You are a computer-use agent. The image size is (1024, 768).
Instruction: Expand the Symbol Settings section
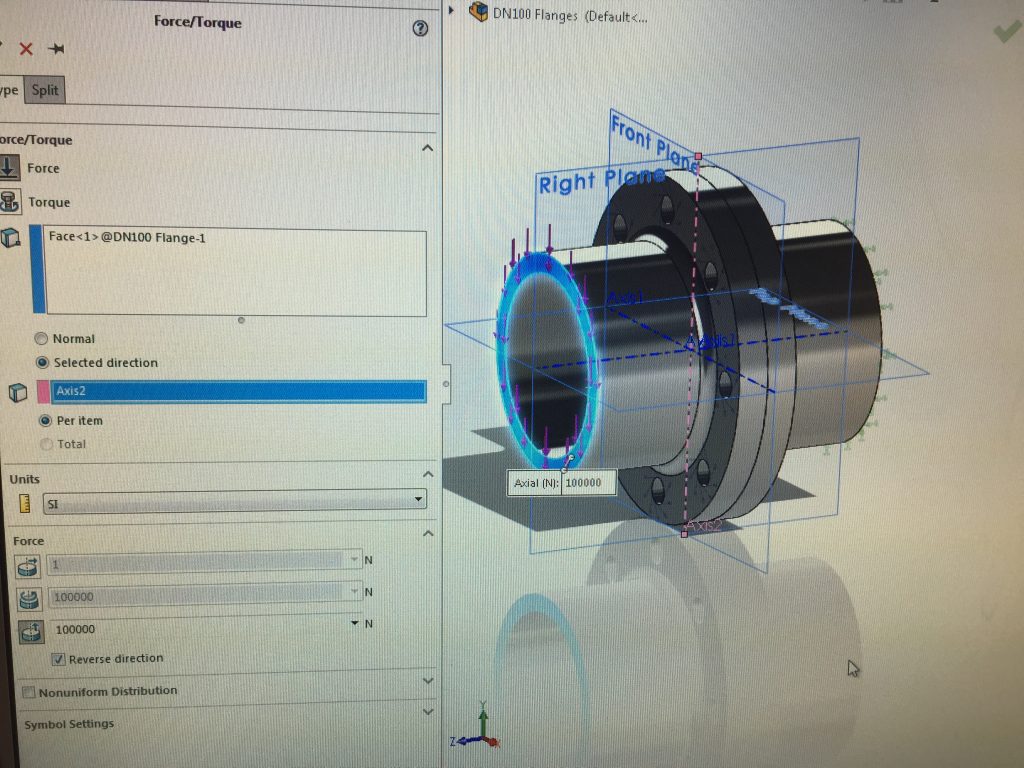coord(428,712)
